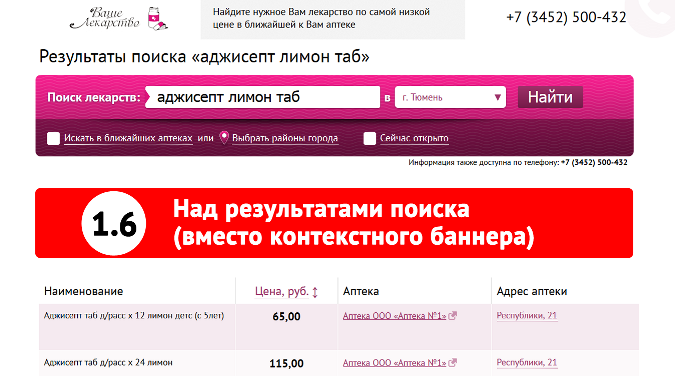Screen dimensions: 675x376
Task: Click price sort arrow icon in Цена column
Action: click(x=315, y=292)
